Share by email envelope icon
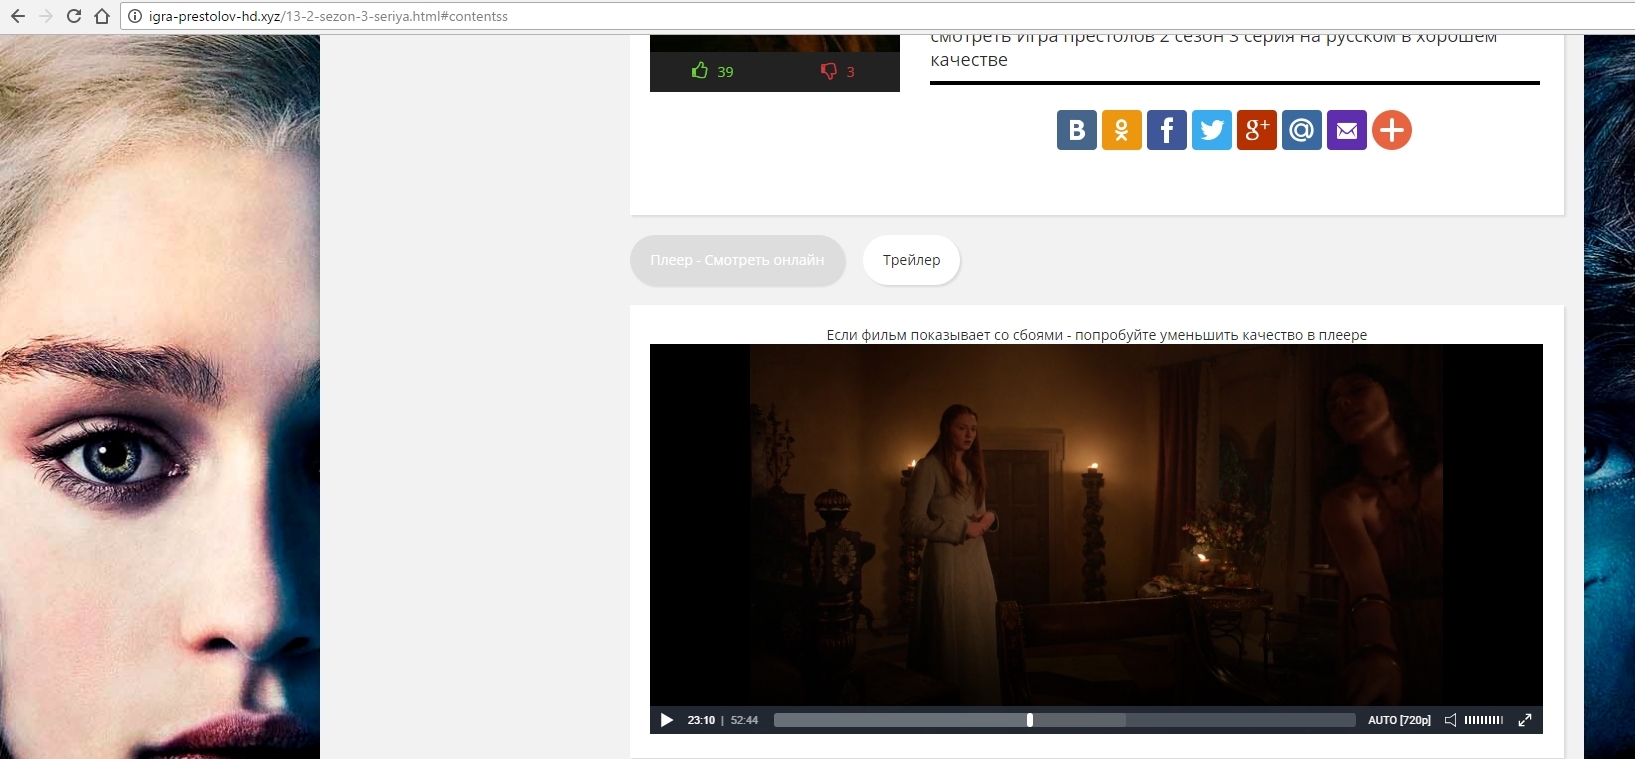 tap(1347, 130)
